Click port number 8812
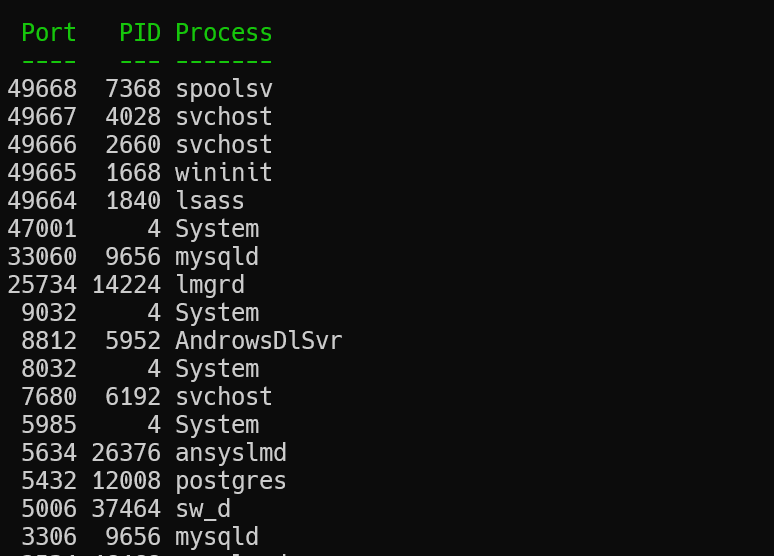774x556 pixels. (49, 341)
